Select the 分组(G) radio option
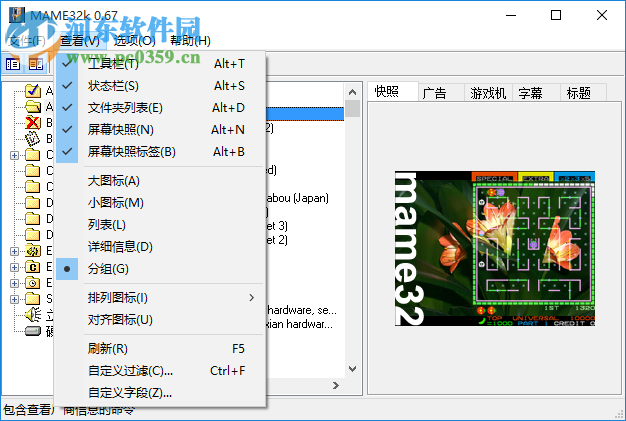 coord(160,269)
